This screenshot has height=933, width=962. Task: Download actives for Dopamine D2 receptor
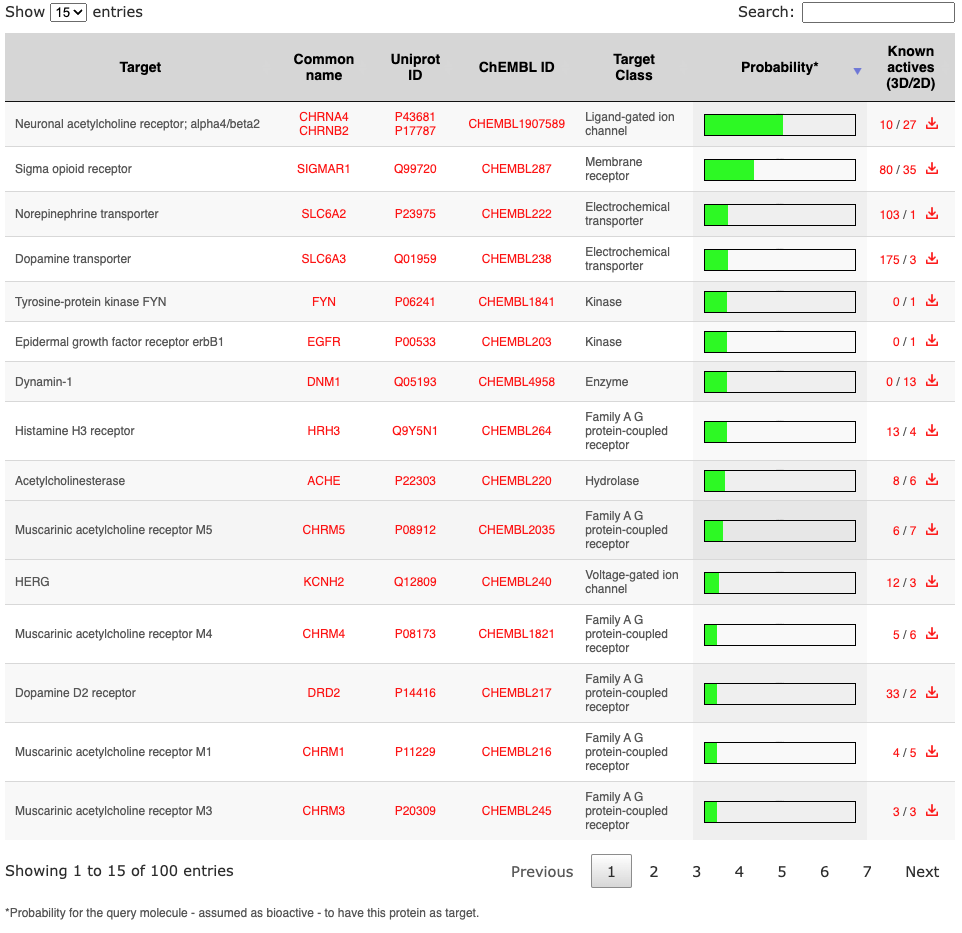coord(931,693)
